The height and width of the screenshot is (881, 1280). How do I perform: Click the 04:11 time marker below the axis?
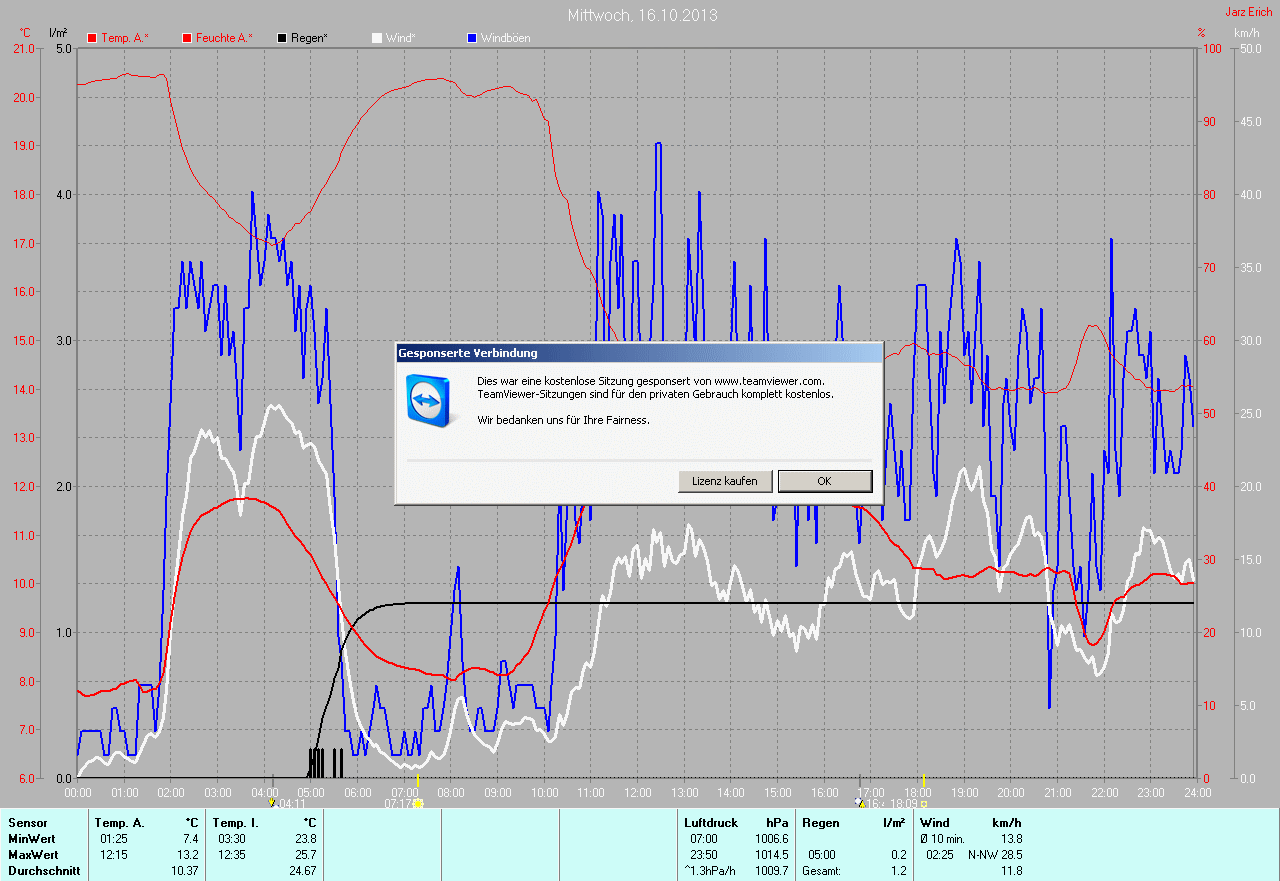point(291,803)
